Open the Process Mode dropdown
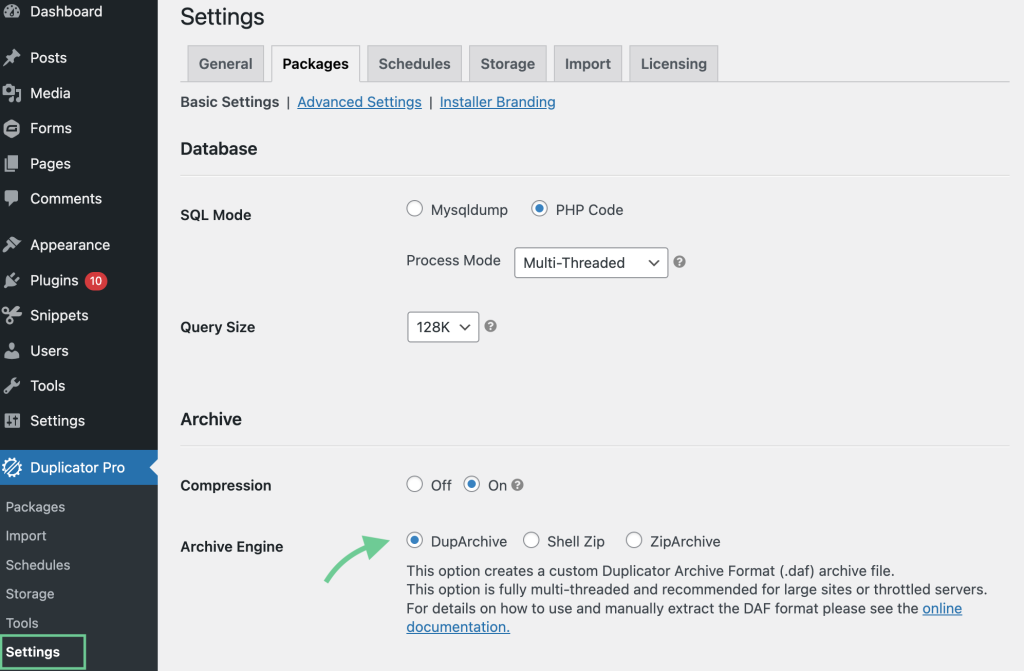This screenshot has width=1024, height=671. coord(590,262)
